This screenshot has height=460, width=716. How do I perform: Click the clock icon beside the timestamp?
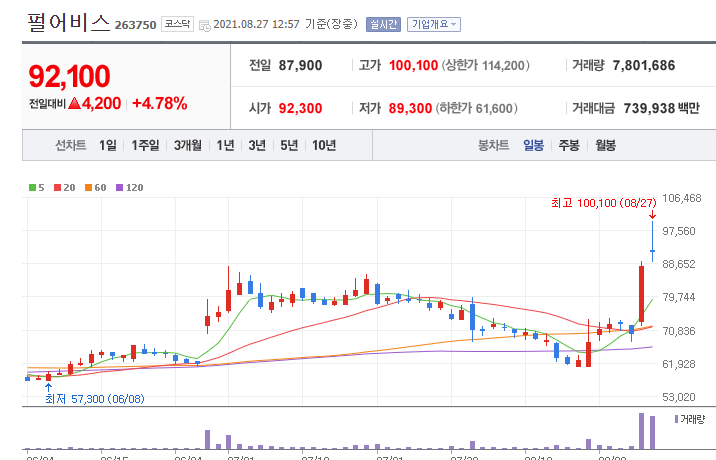click(x=205, y=25)
